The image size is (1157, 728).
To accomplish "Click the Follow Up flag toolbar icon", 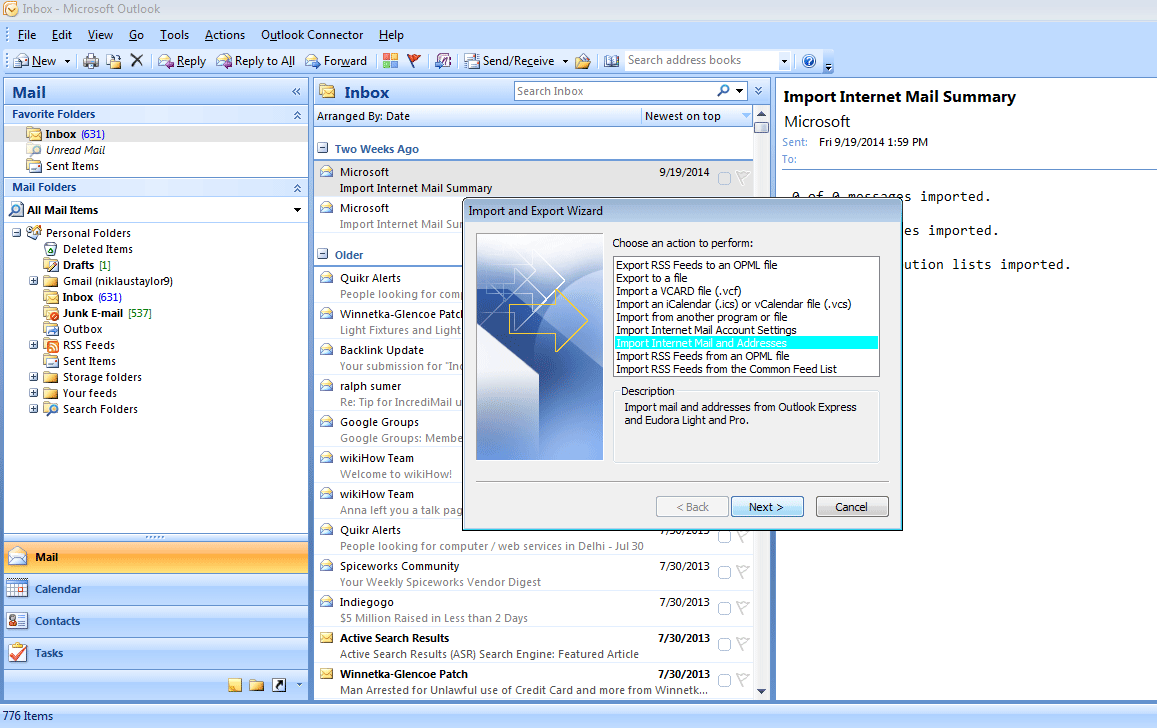I will (x=414, y=61).
